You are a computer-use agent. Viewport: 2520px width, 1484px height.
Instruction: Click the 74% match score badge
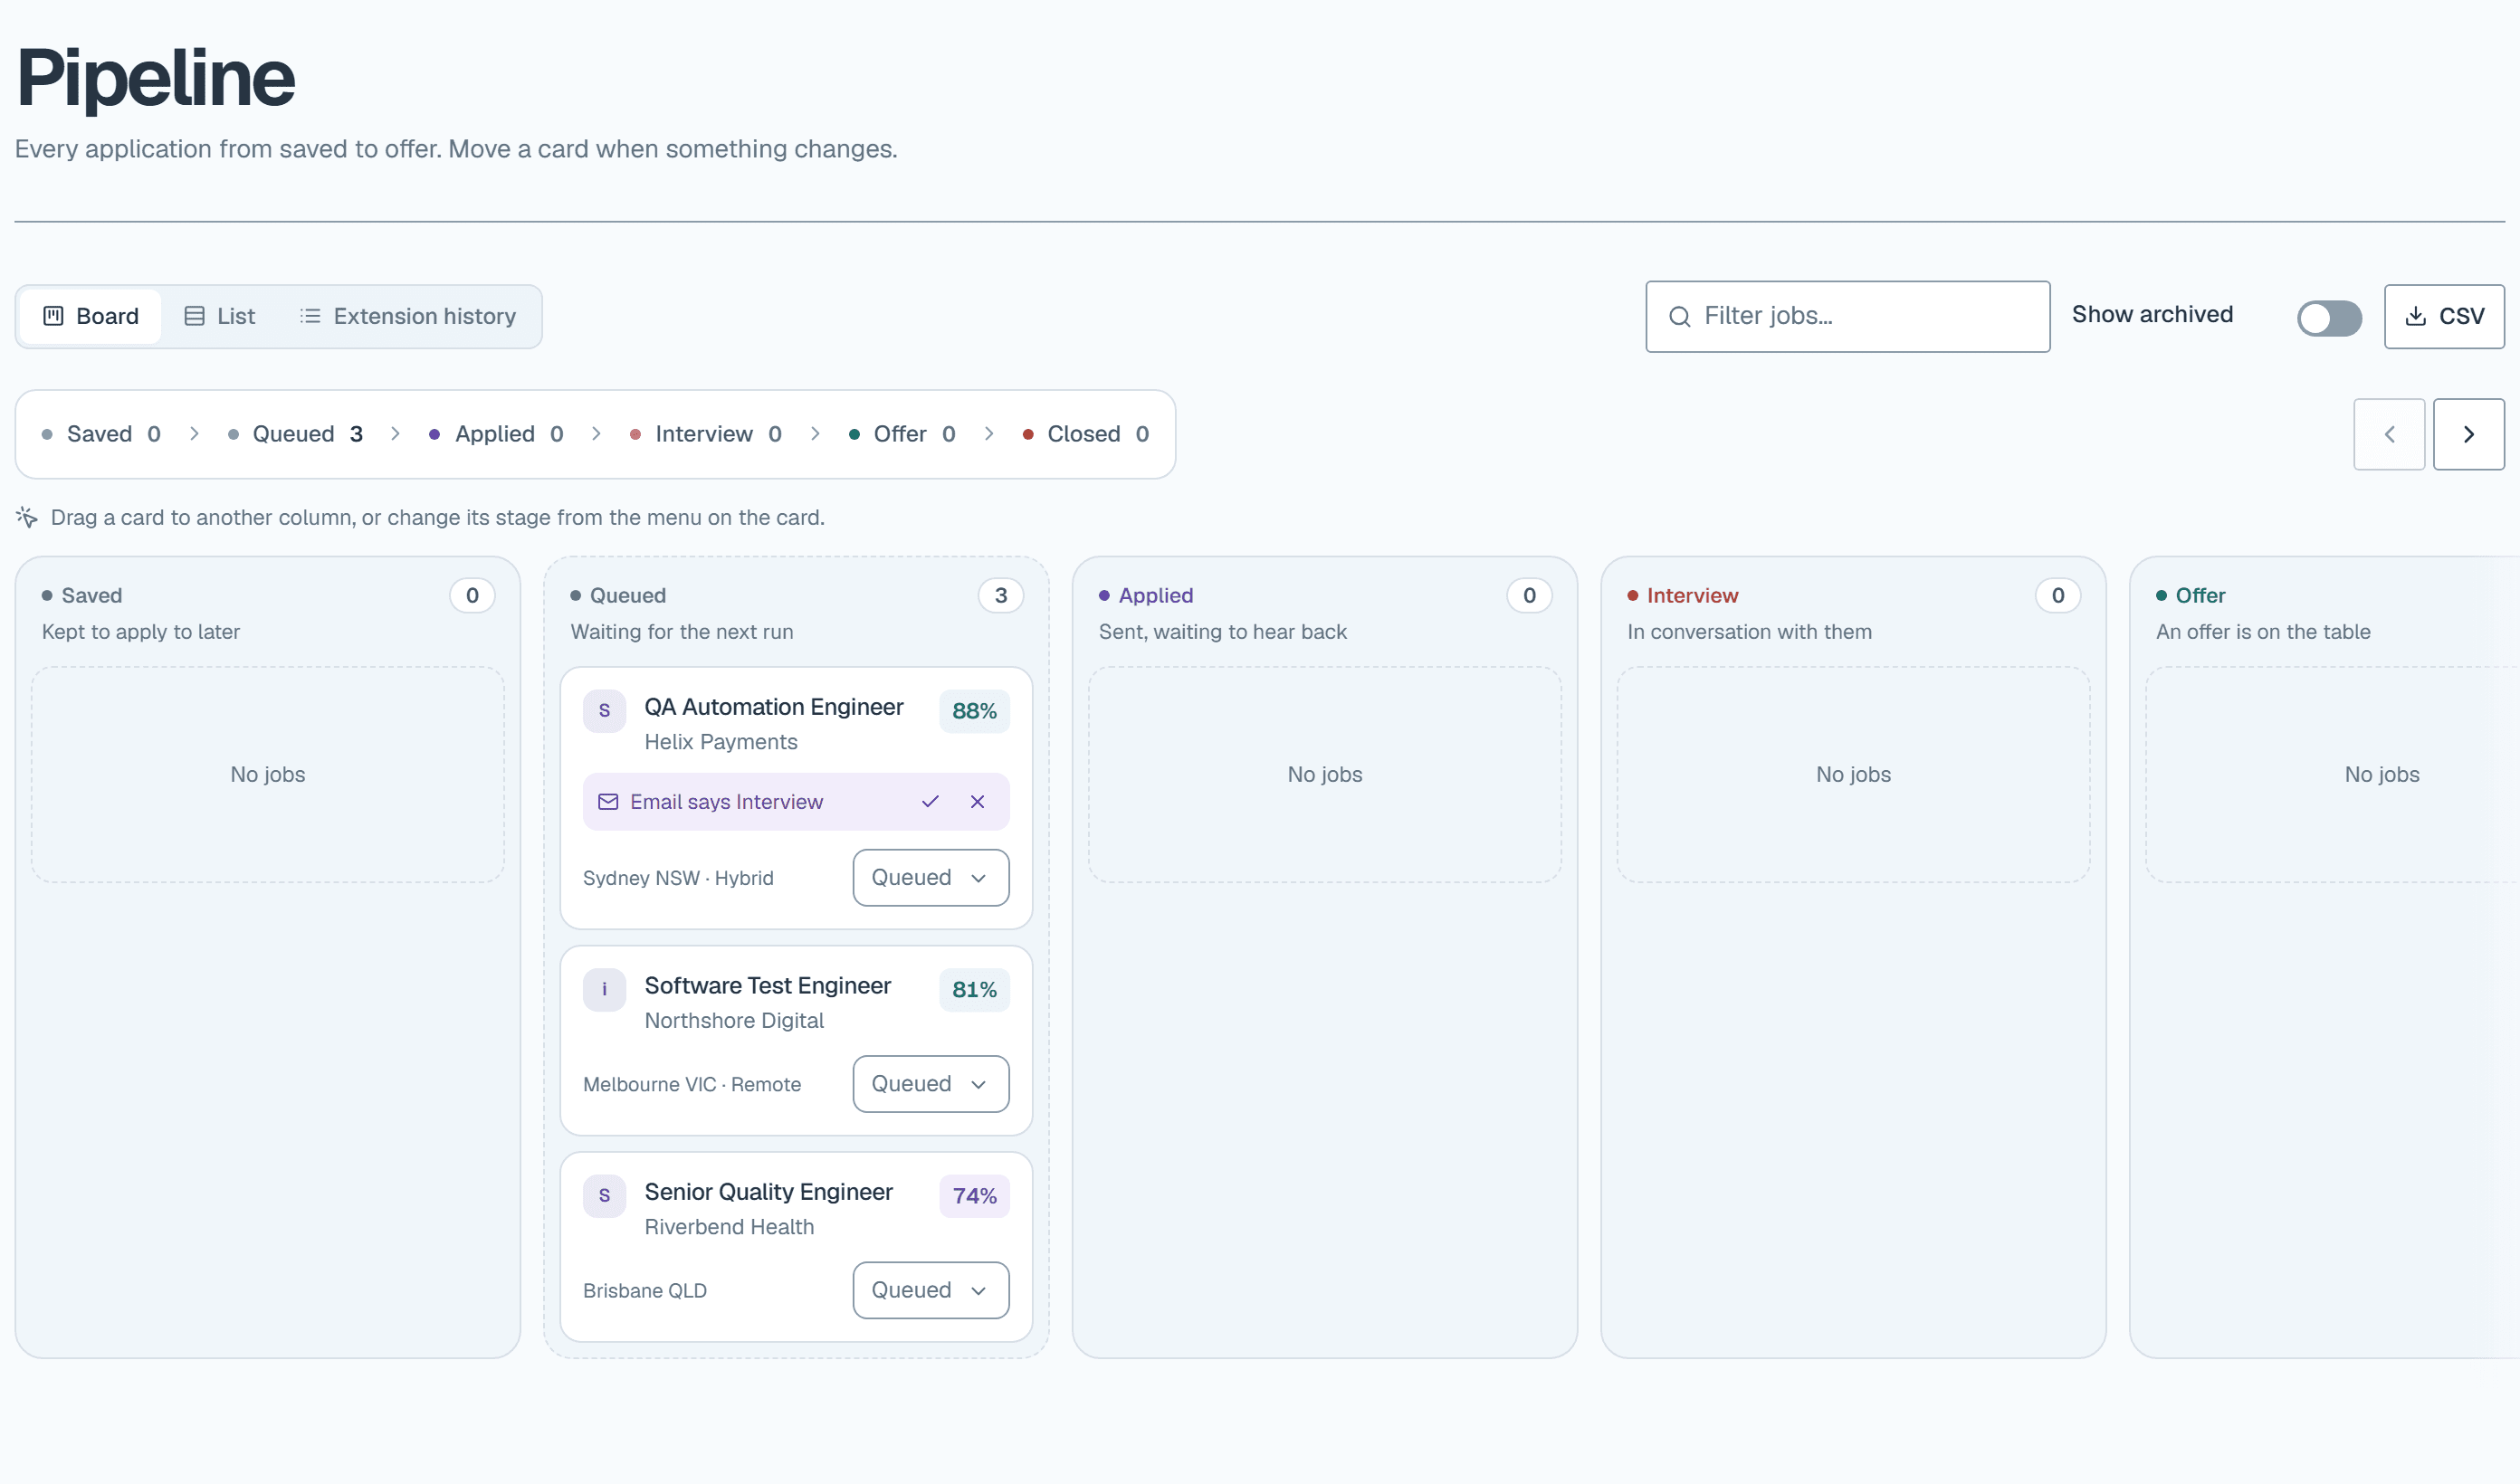click(974, 1196)
